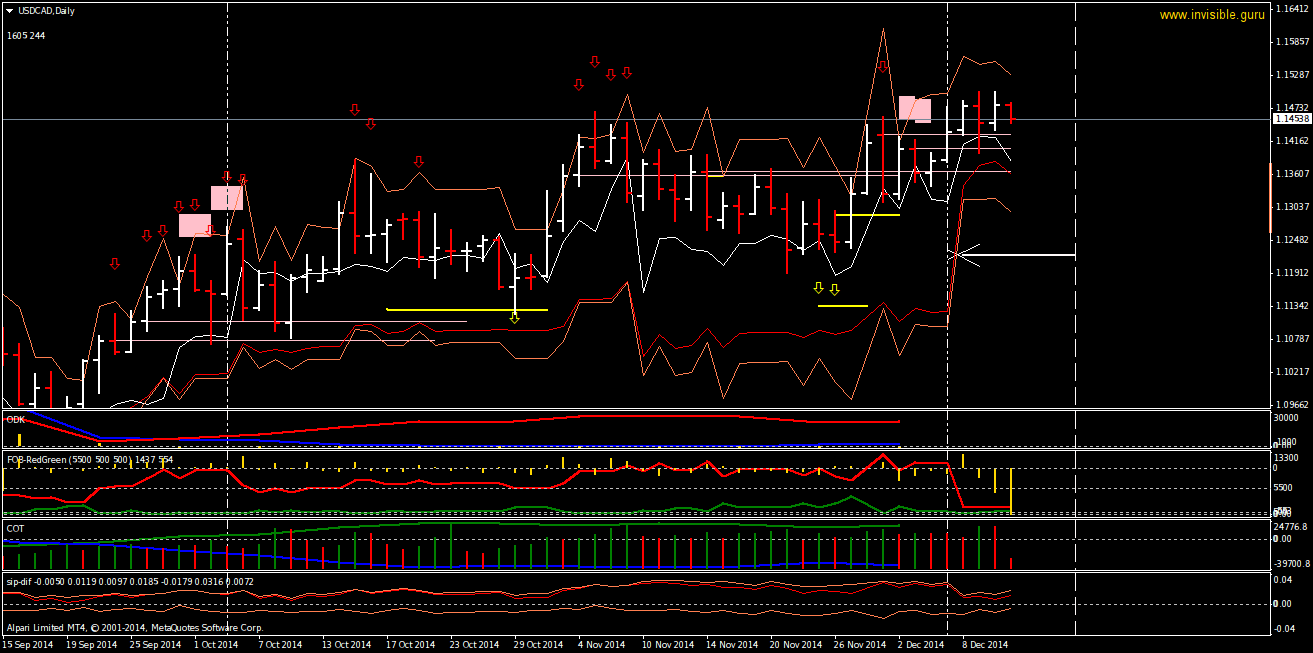Click the -39700.8 value on the COT scale
Viewport: 1313px width, 653px height.
1294,563
